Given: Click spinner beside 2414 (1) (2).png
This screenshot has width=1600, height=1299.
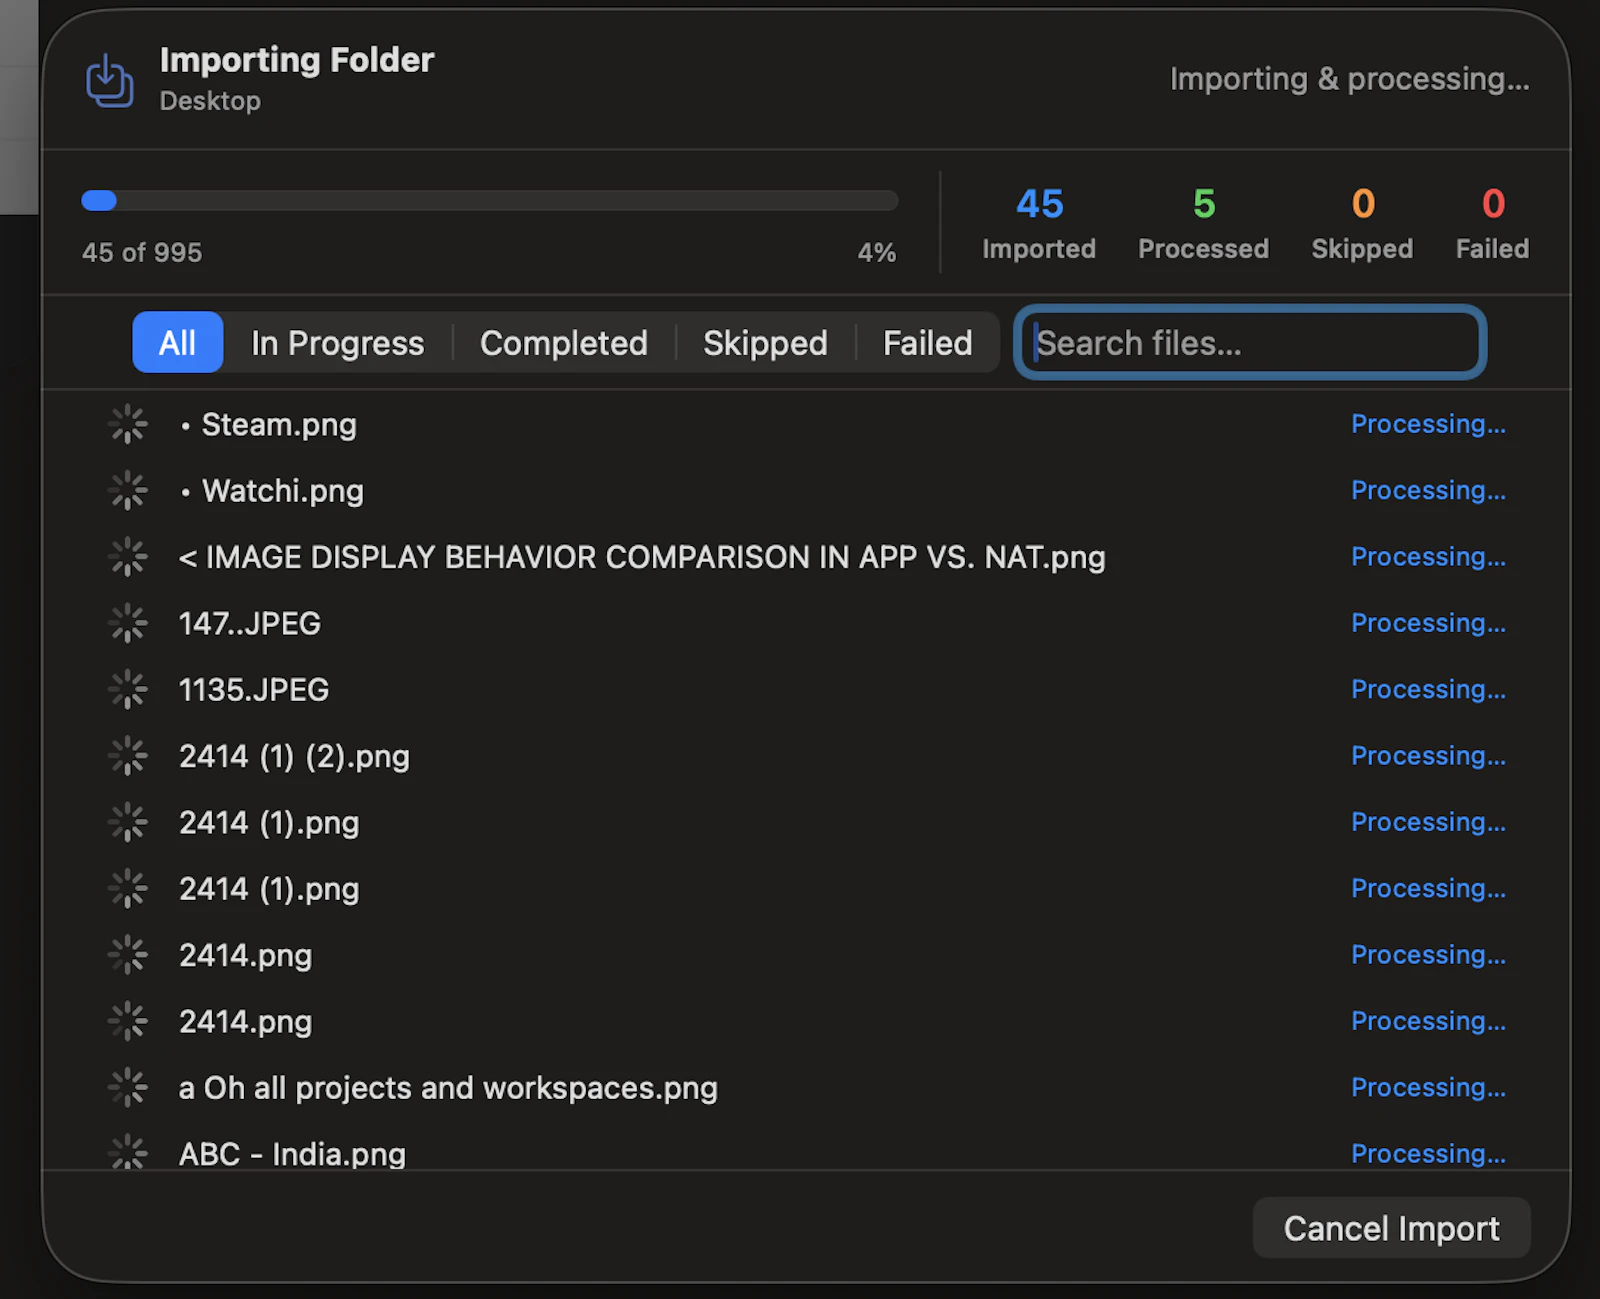Looking at the screenshot, I should 128,756.
